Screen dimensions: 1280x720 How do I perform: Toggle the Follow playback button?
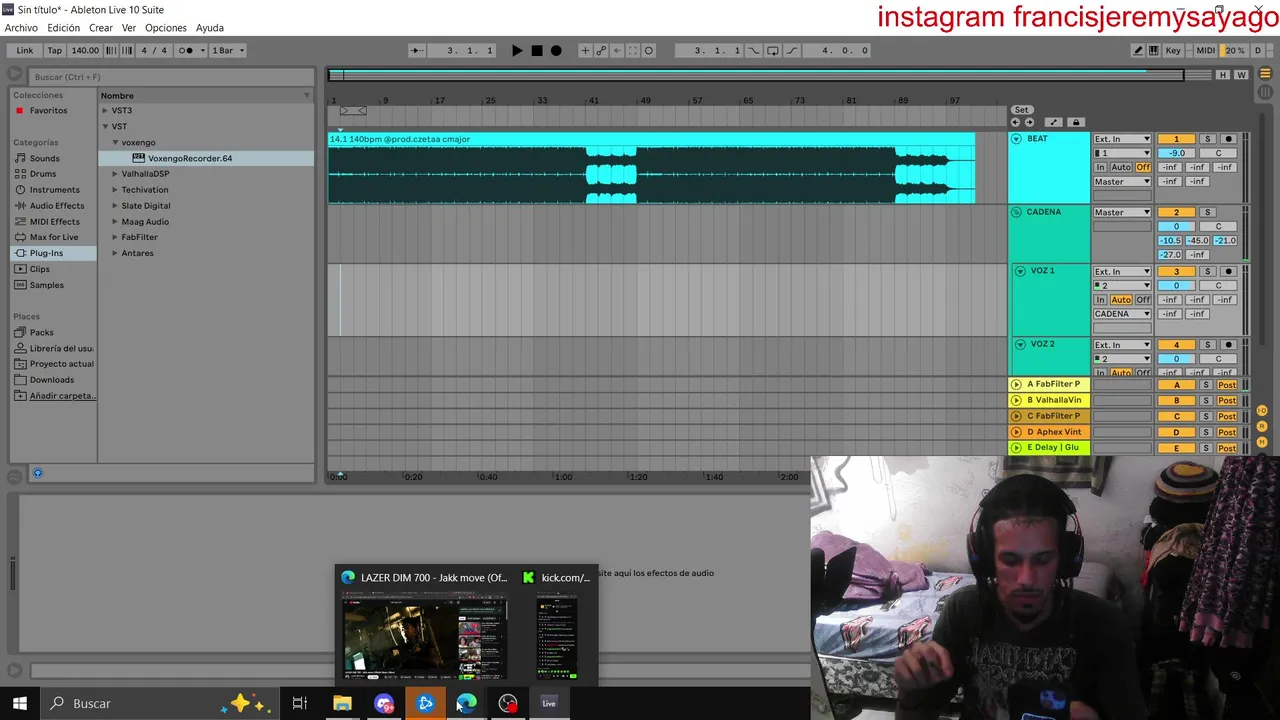(x=417, y=51)
